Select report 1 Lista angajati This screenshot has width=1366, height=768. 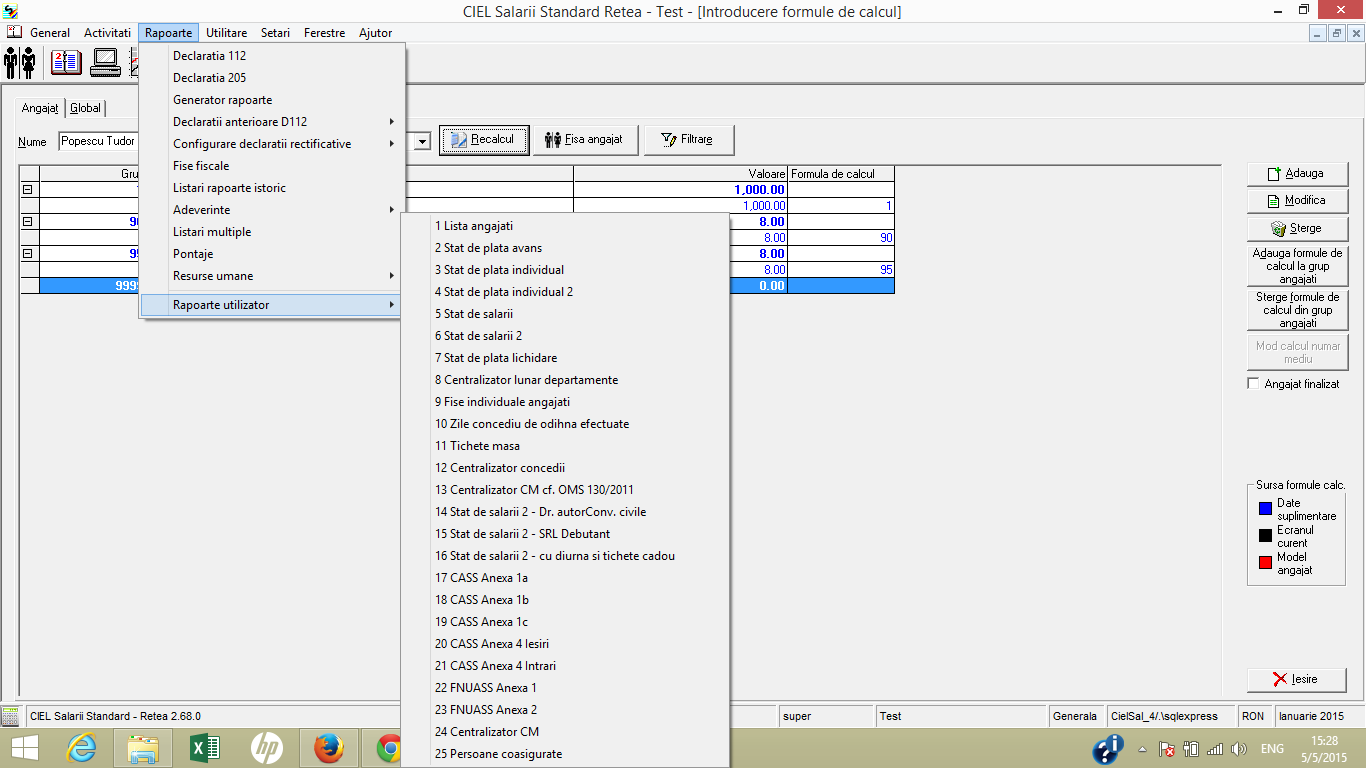[565, 226]
